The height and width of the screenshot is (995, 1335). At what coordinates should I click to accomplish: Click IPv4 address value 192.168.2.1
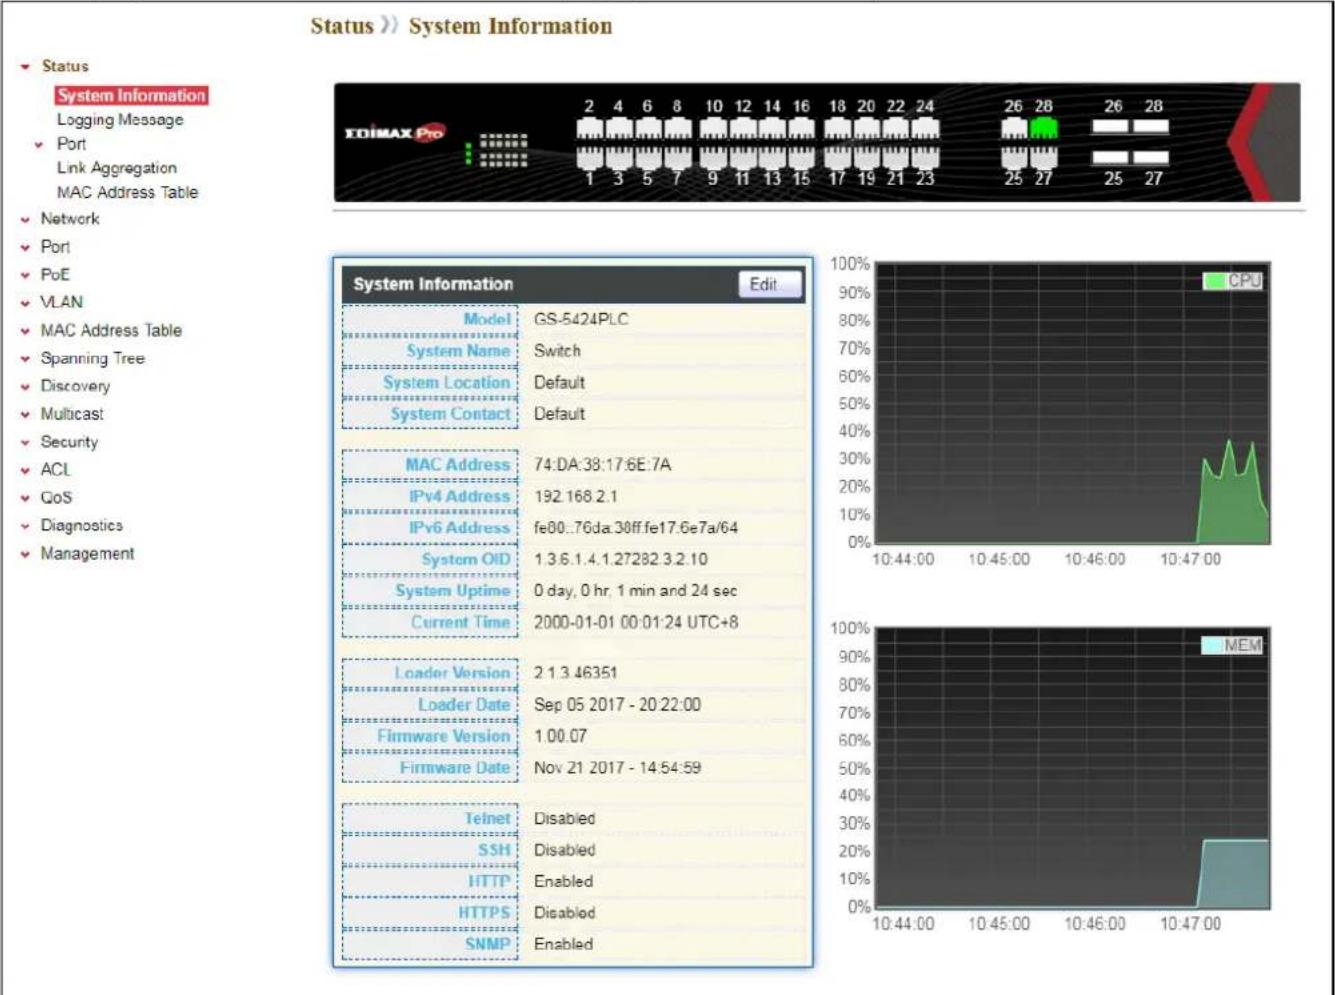tap(575, 497)
